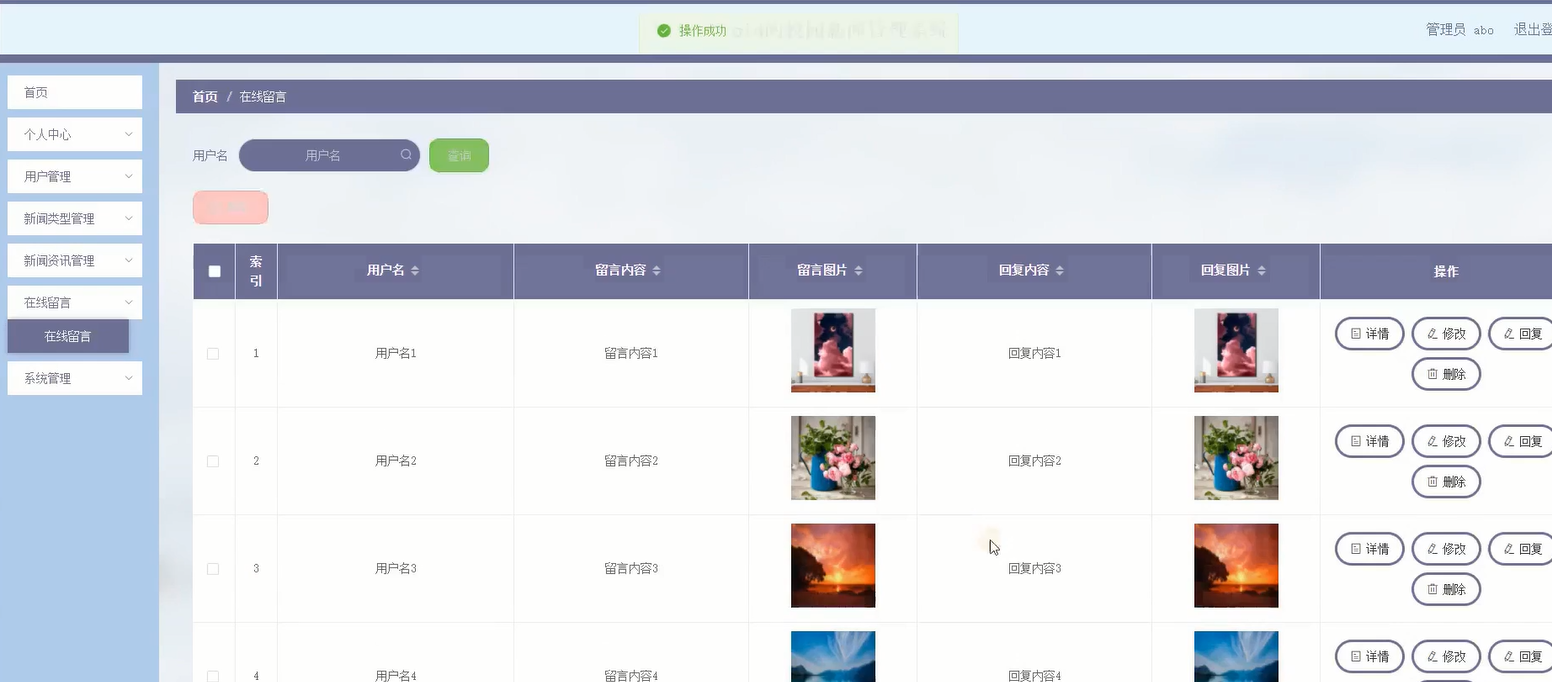Image resolution: width=1552 pixels, height=682 pixels.
Task: Expand the 用户管理 sidebar menu
Action: (75, 176)
